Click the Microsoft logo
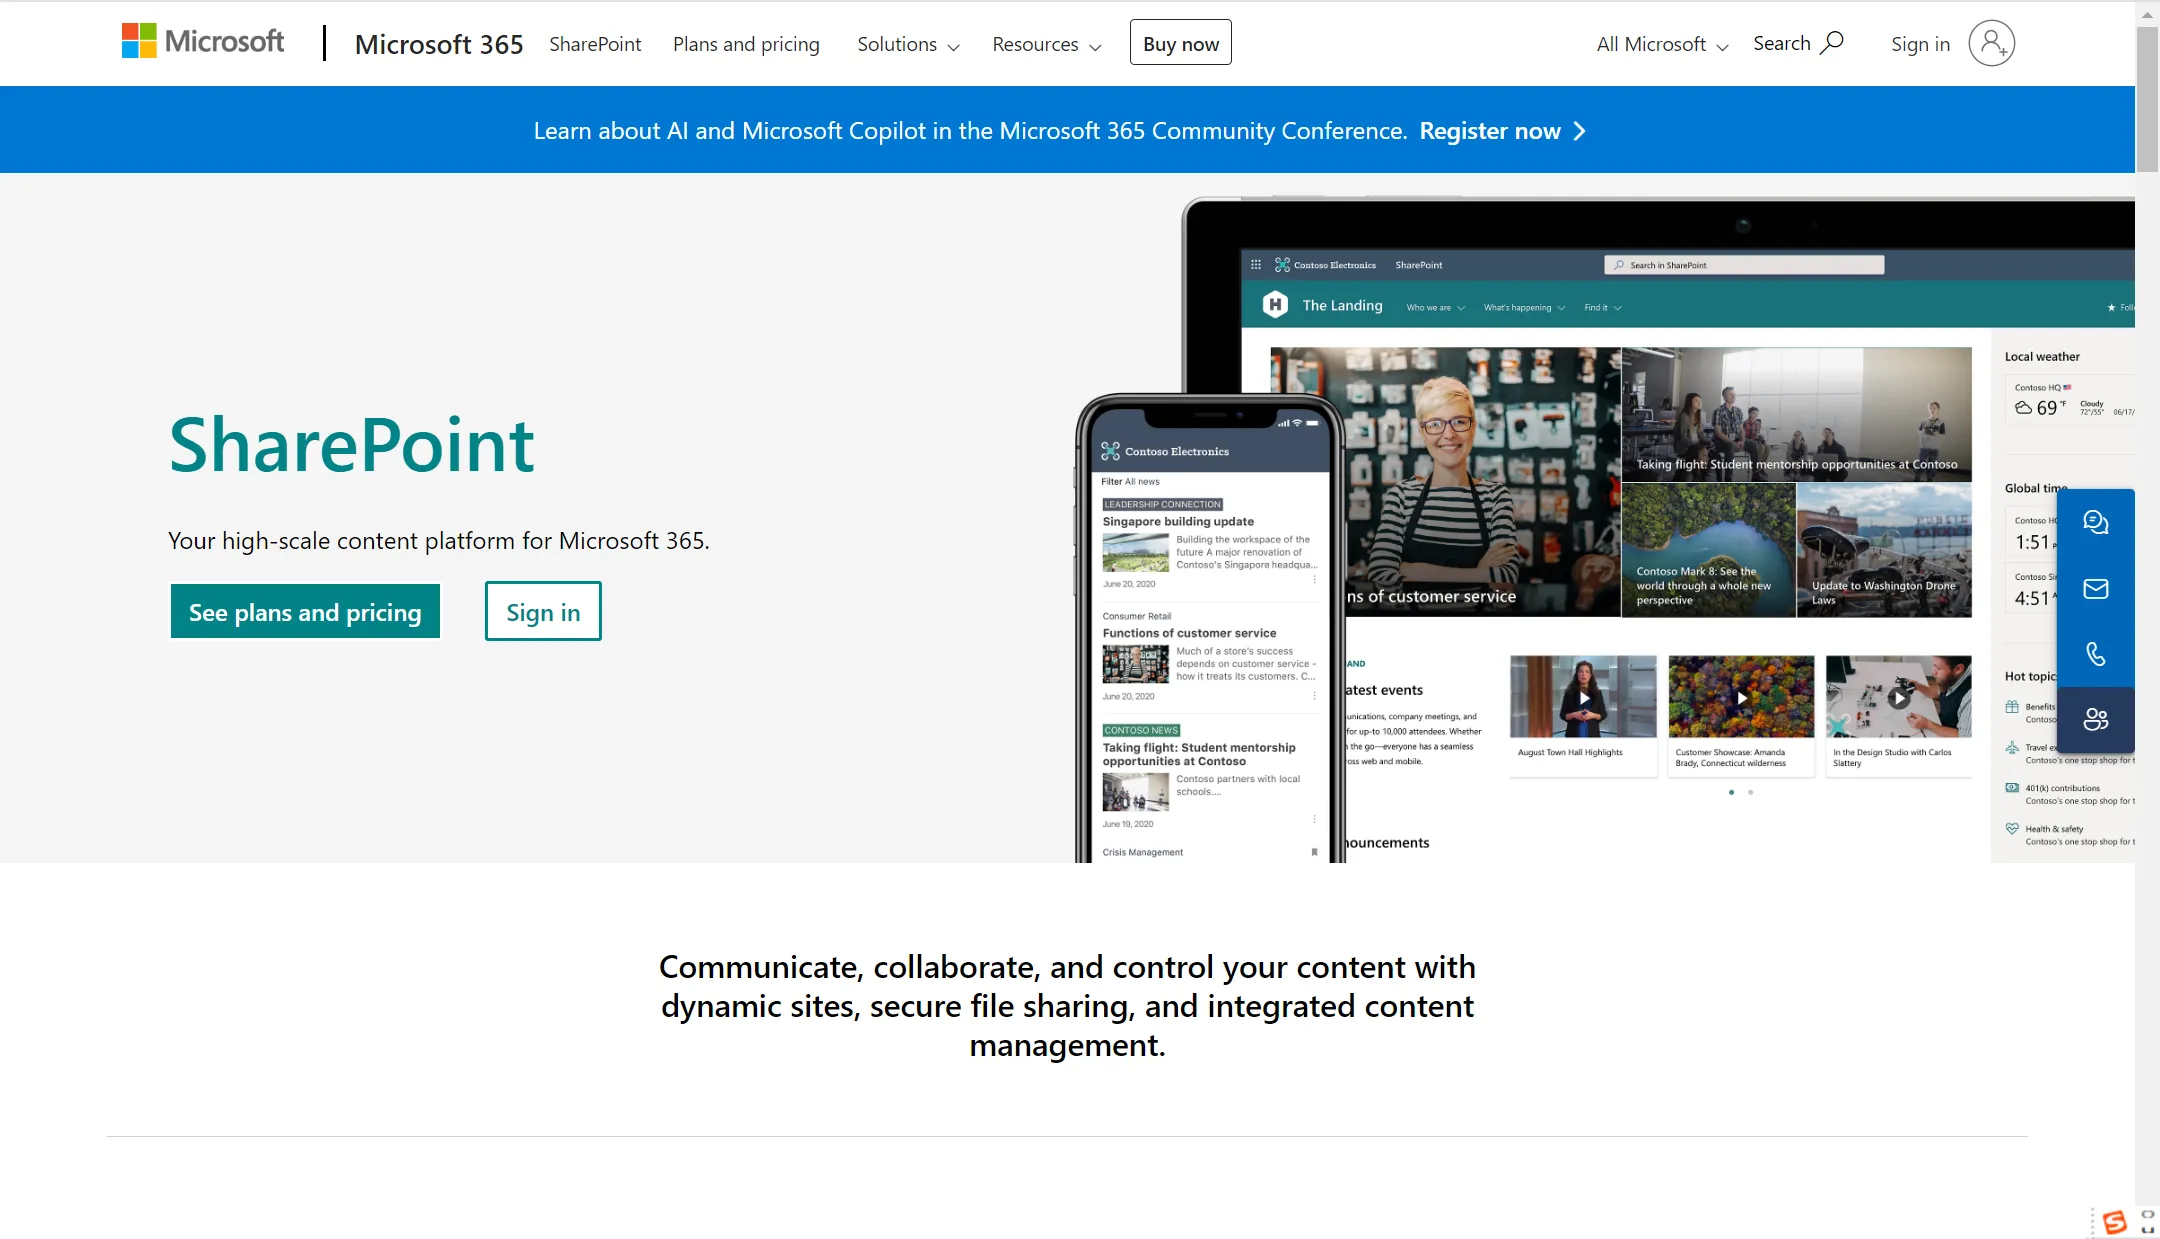The height and width of the screenshot is (1239, 2160). tap(203, 42)
